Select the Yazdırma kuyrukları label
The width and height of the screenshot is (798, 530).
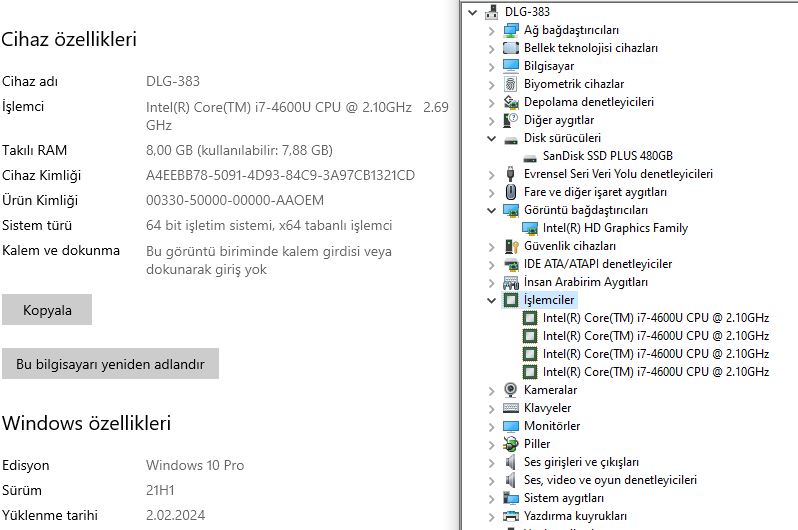click(x=576, y=516)
